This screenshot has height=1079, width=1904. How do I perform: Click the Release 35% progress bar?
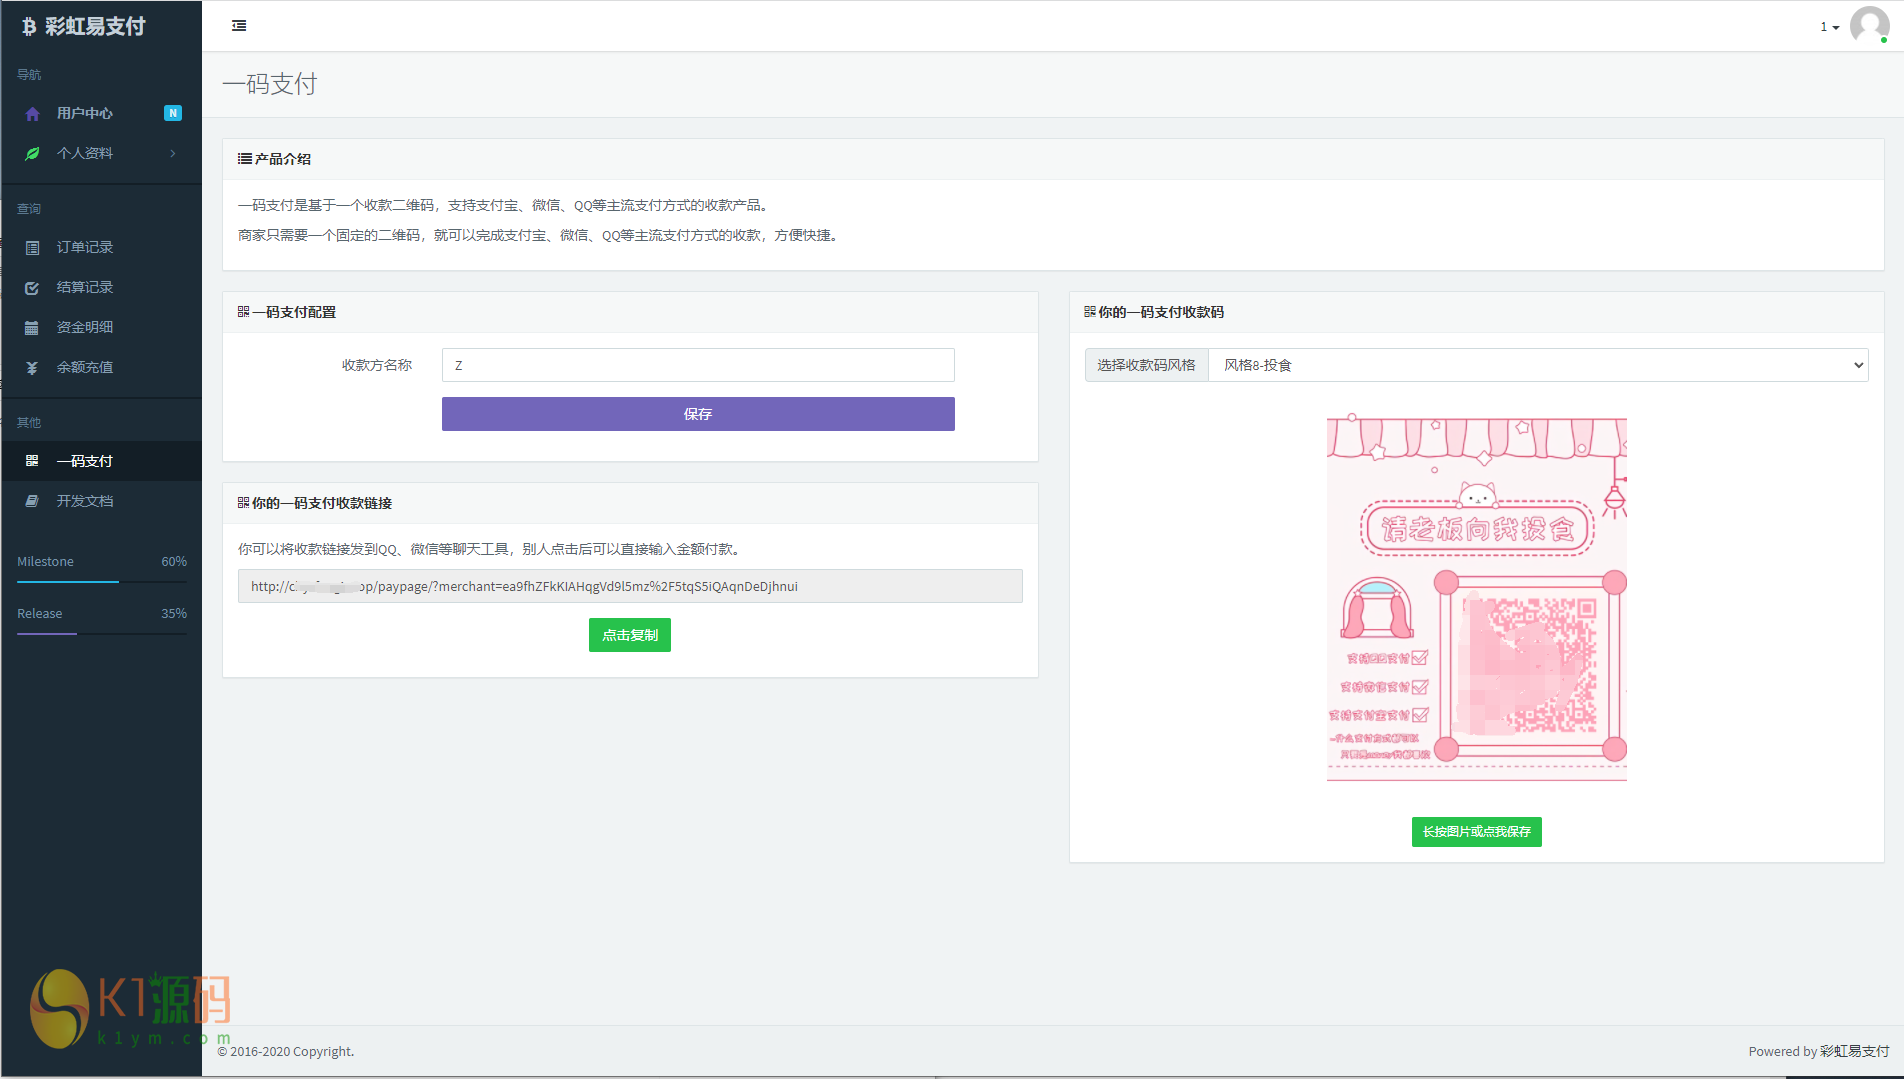(x=101, y=633)
